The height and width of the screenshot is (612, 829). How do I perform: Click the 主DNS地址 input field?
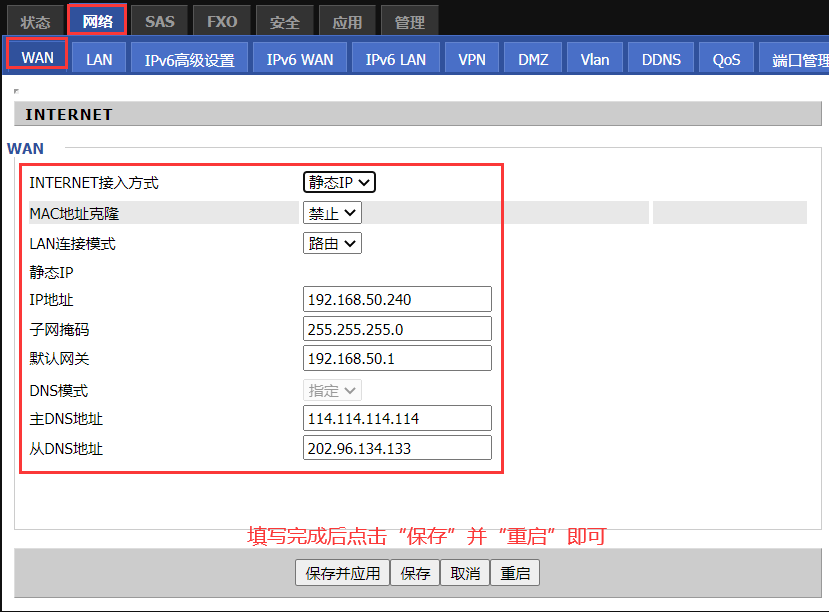coord(397,418)
